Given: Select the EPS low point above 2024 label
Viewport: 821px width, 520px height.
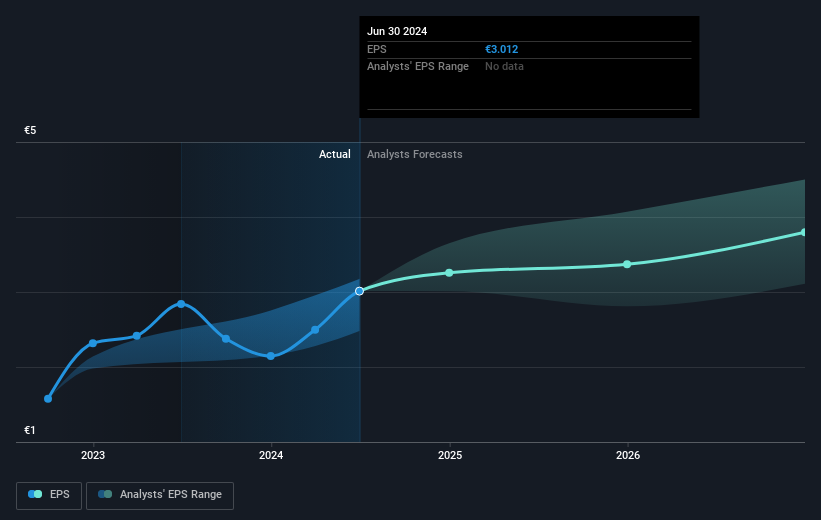Looking at the screenshot, I should click(x=271, y=356).
